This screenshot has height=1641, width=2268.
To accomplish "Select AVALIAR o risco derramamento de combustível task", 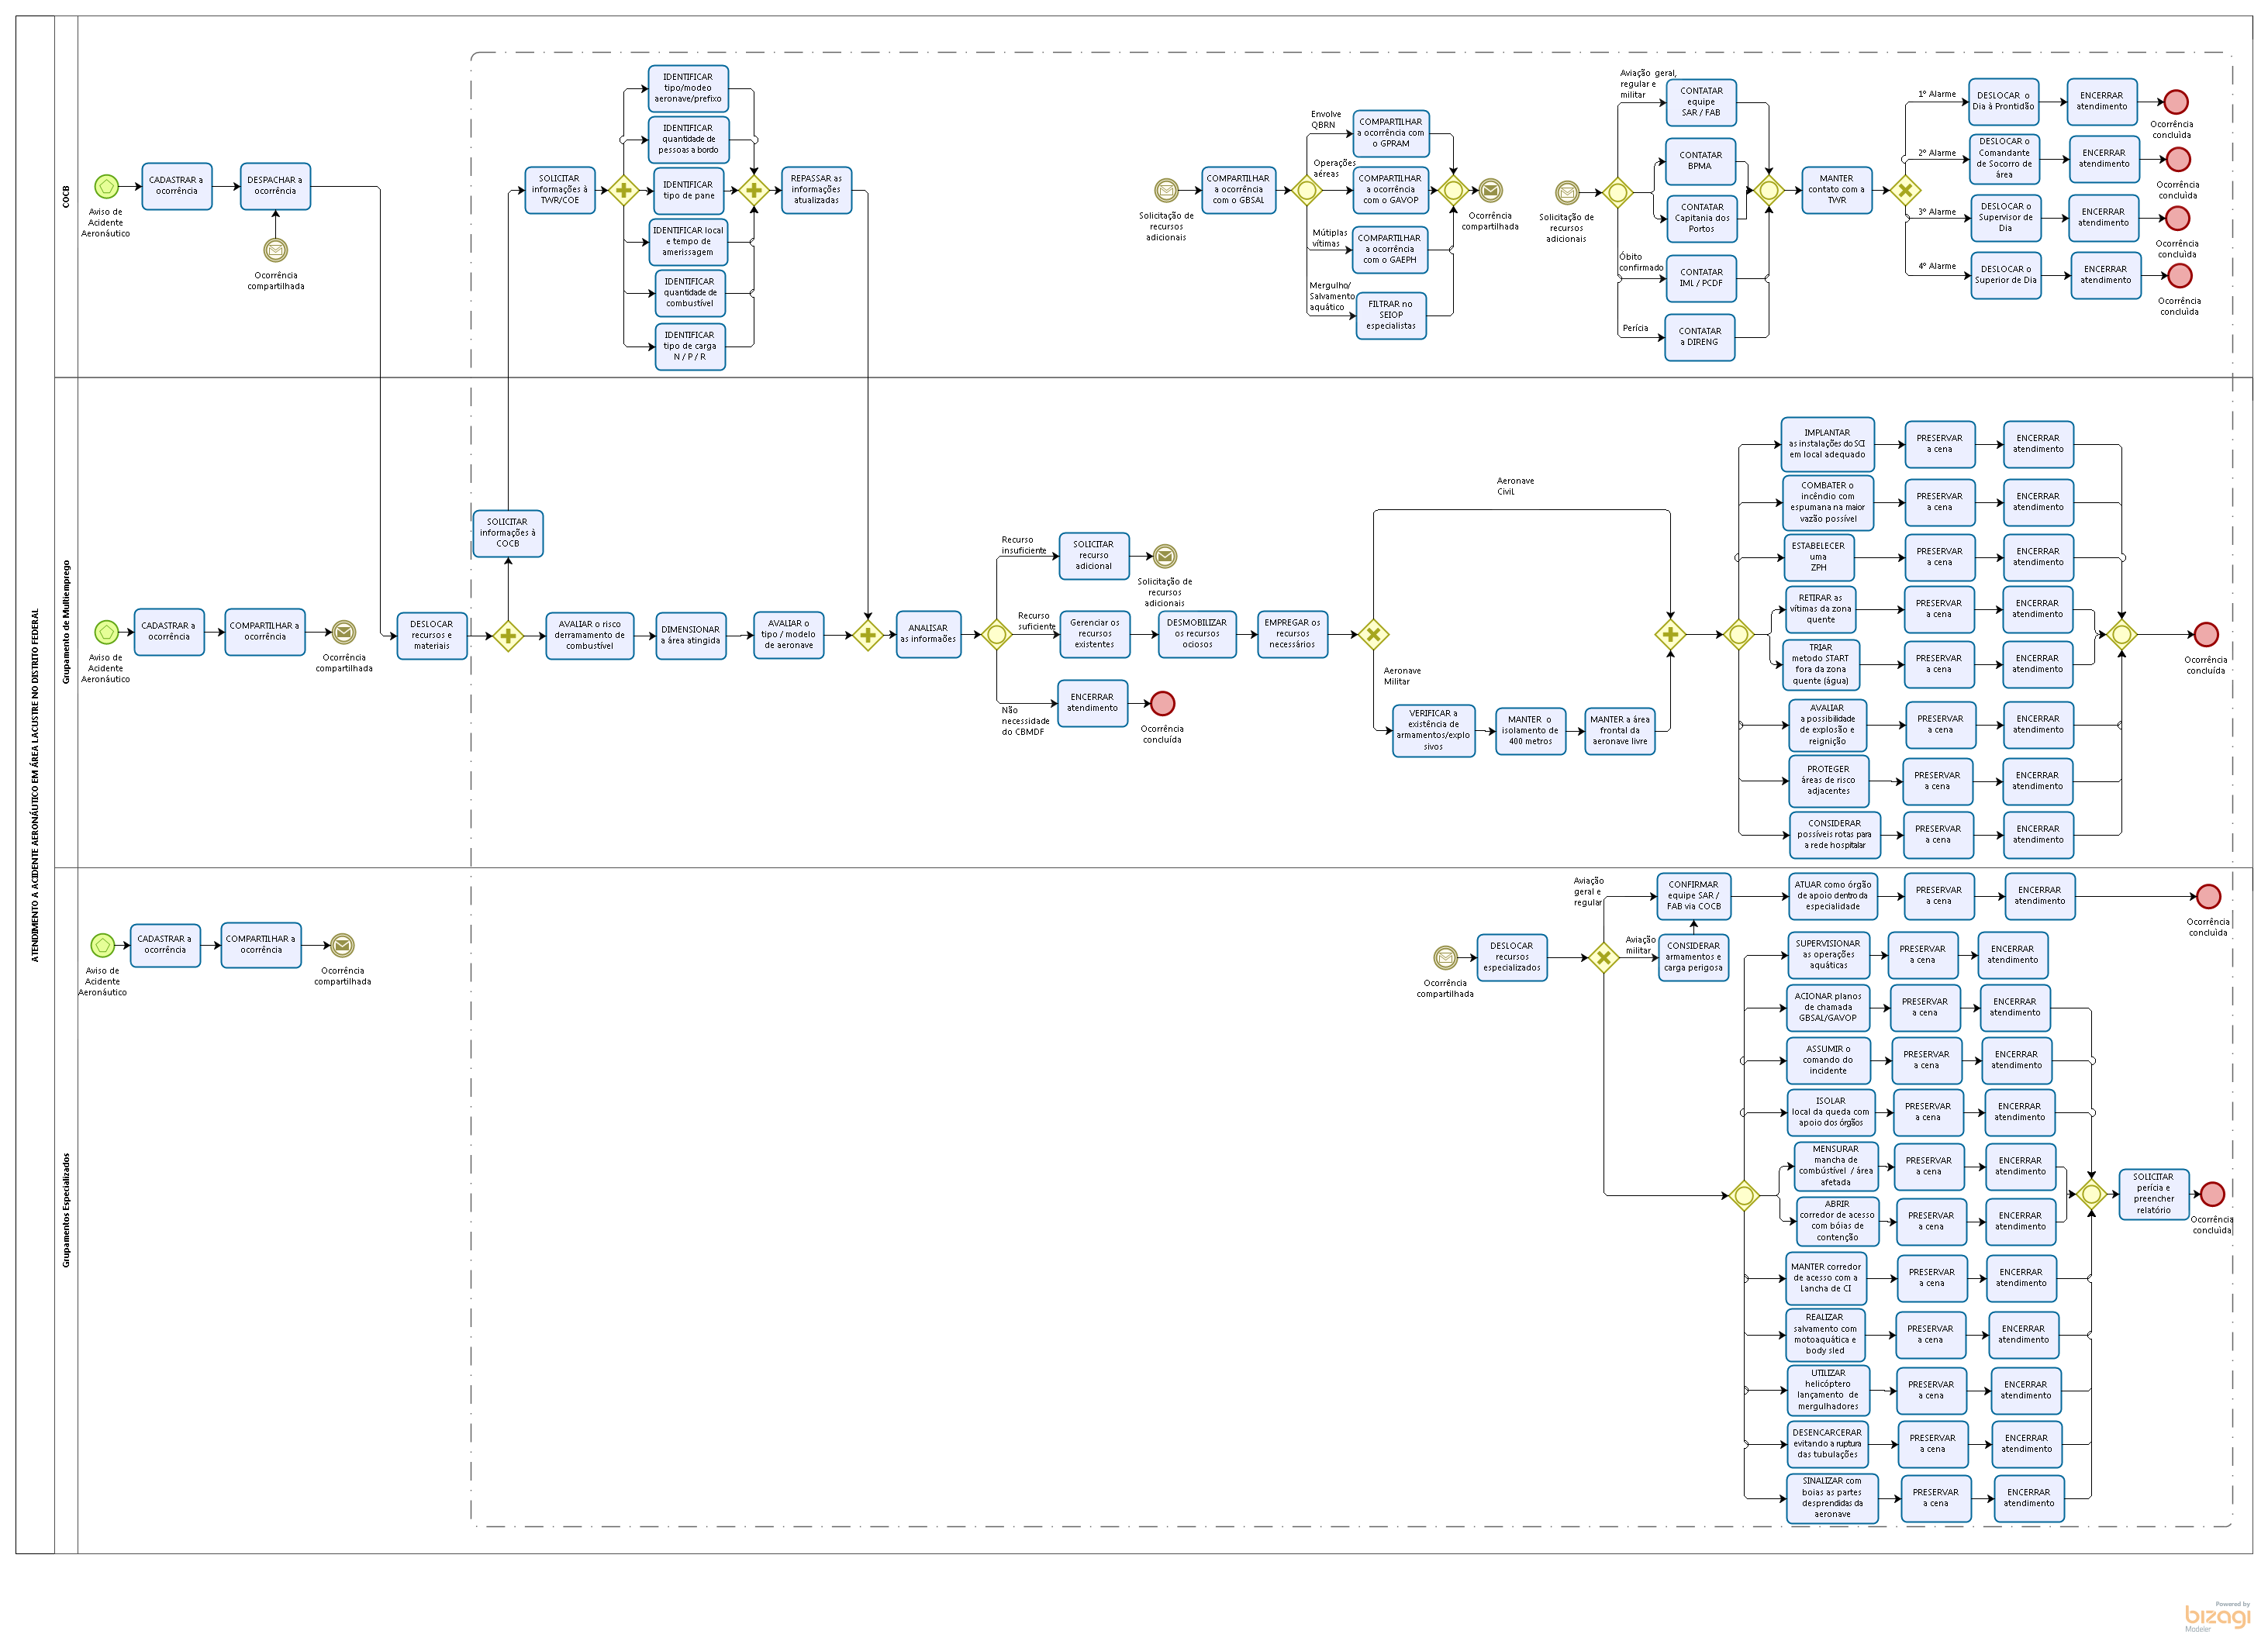I will click(590, 636).
